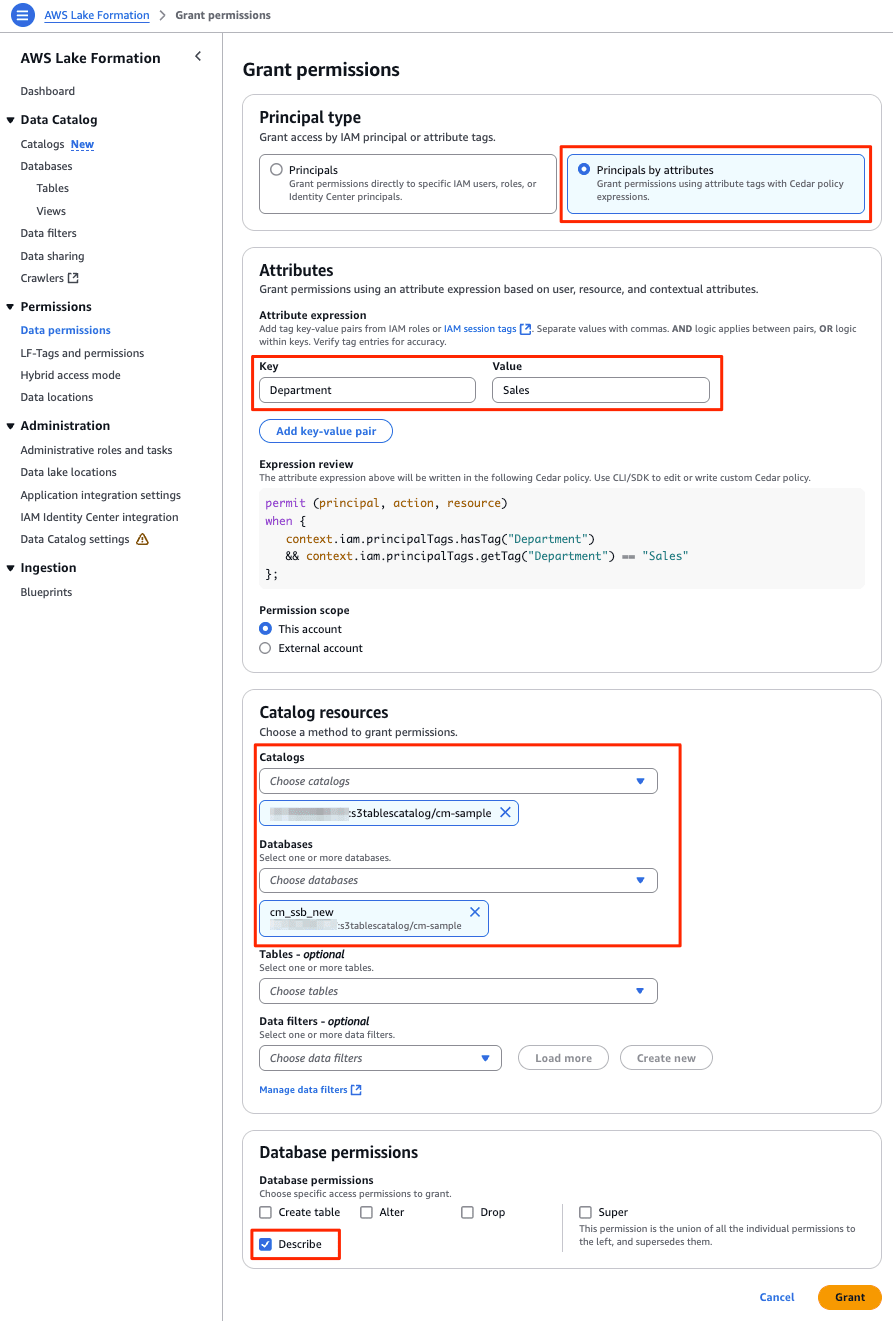The width and height of the screenshot is (893, 1321).
Task: Click the Create new button
Action: [666, 1058]
